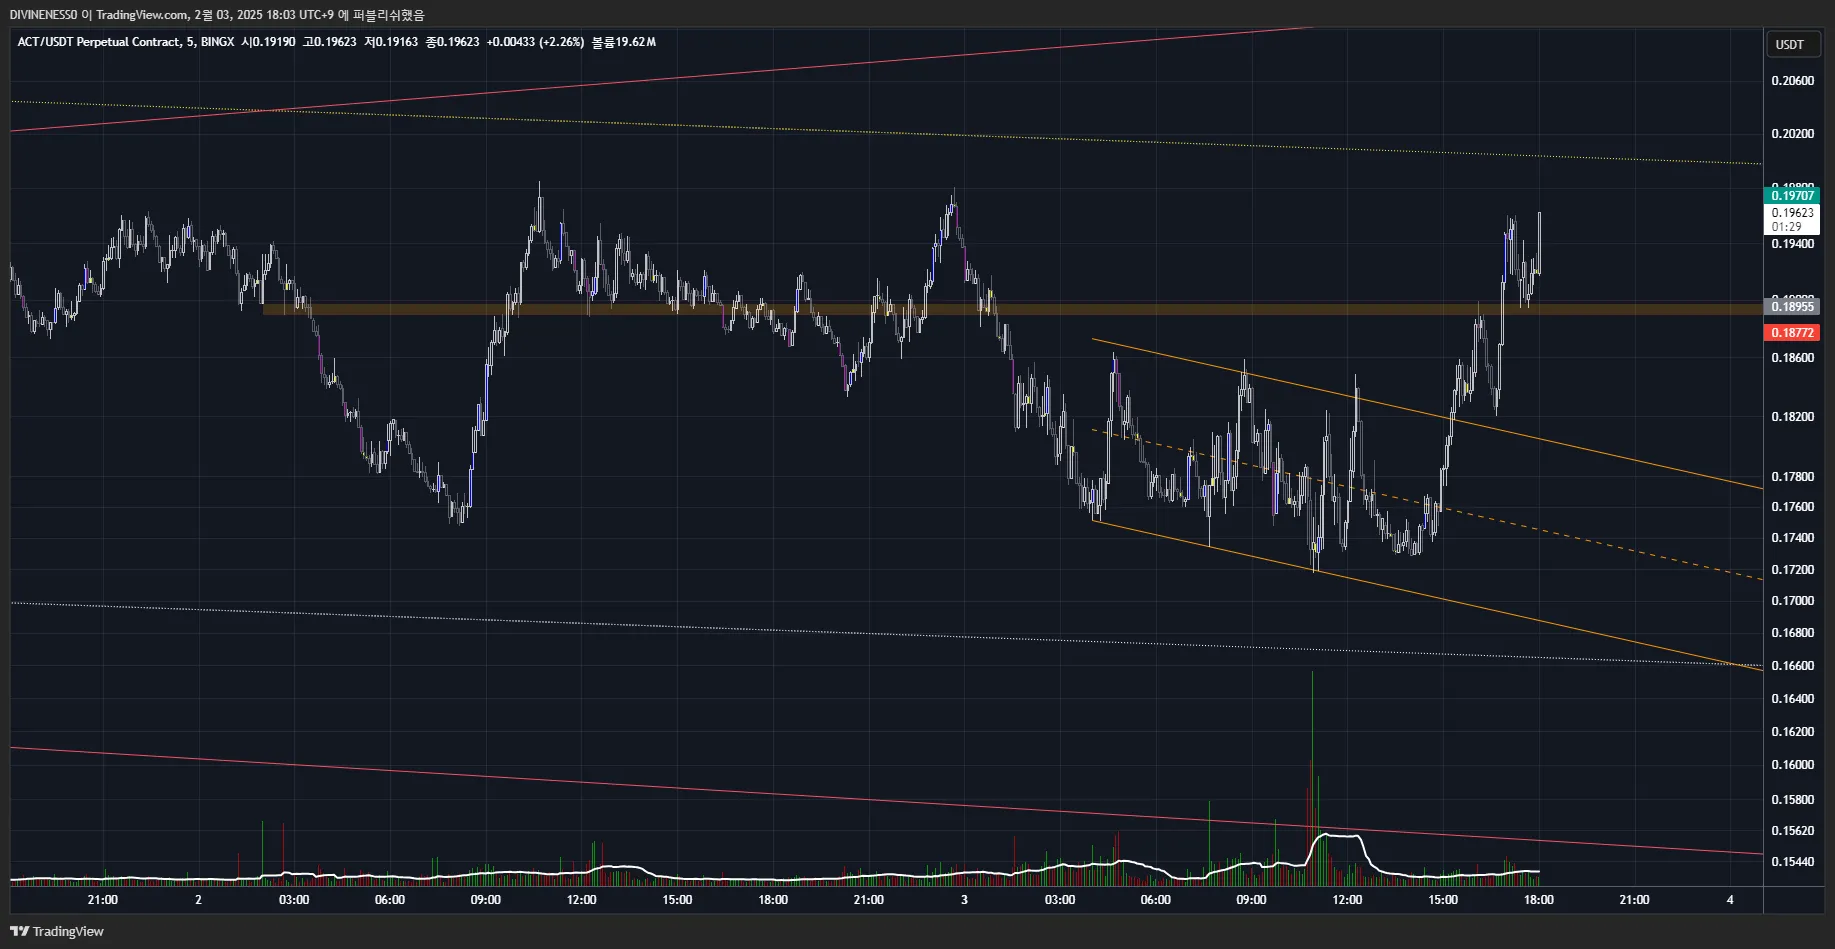Click the 0.17400 price scale label

click(x=1792, y=538)
